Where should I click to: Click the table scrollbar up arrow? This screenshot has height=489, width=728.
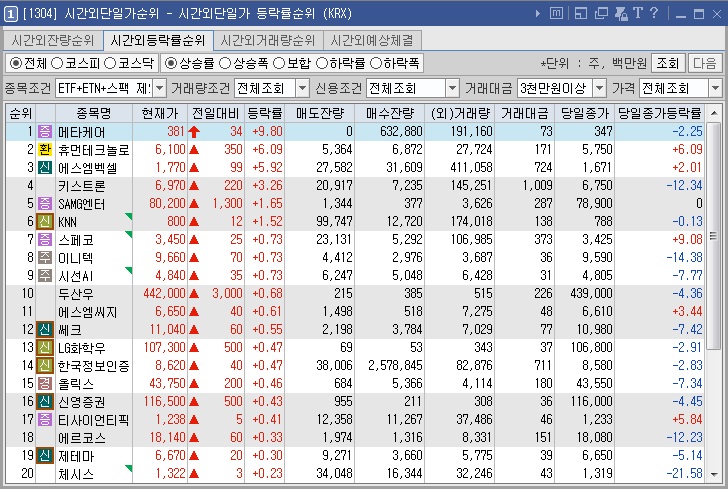715,113
